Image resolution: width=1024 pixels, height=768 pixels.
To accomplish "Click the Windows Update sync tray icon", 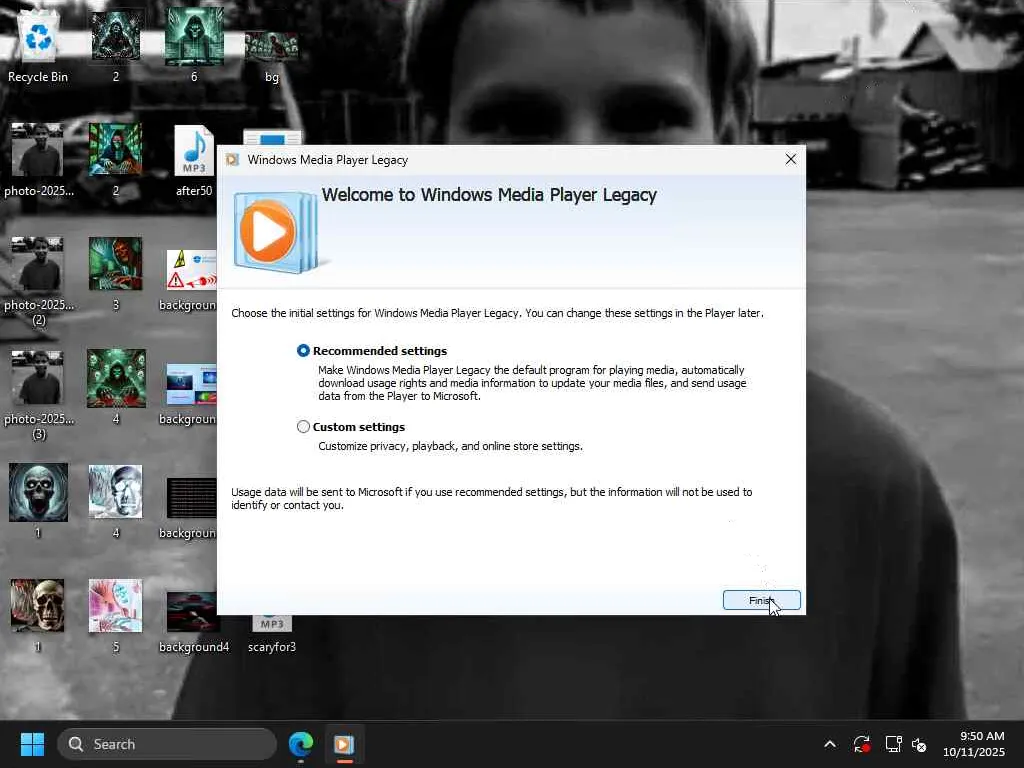I will coord(861,744).
